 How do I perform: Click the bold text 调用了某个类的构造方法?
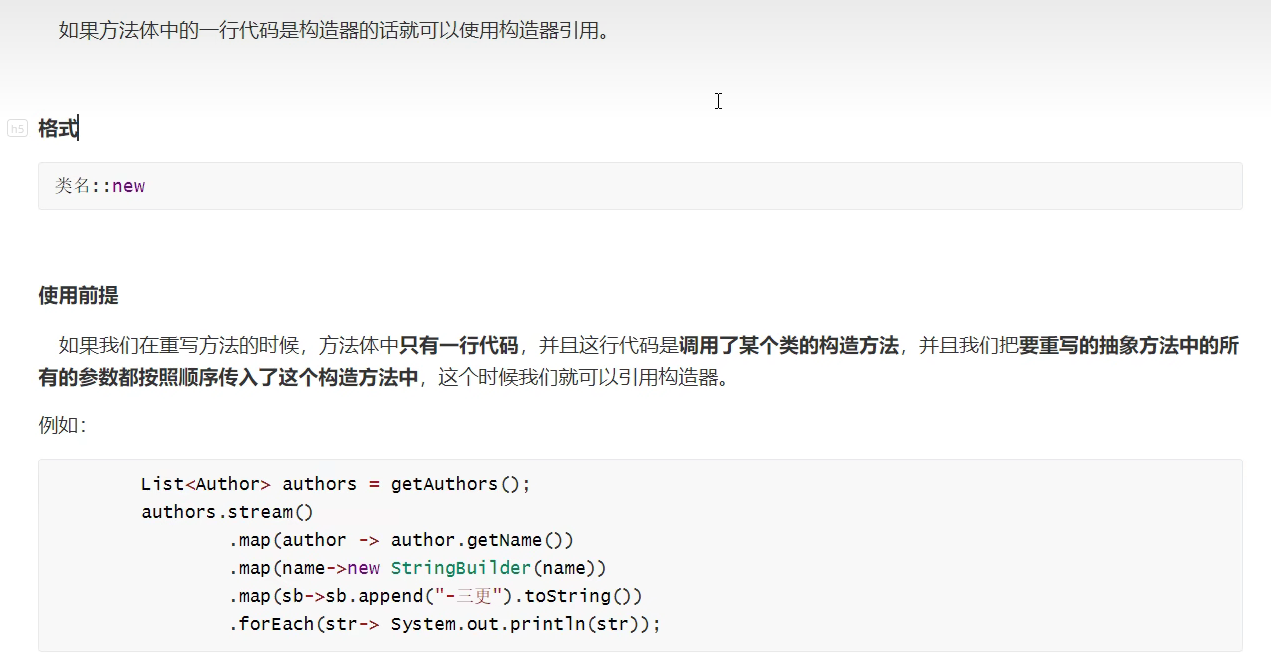[x=788, y=346]
